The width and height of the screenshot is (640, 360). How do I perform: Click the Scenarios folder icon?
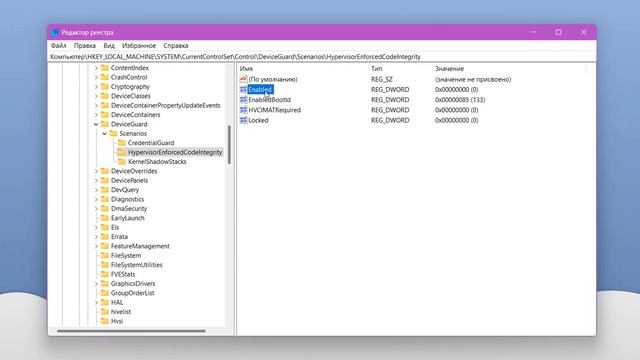(x=113, y=133)
